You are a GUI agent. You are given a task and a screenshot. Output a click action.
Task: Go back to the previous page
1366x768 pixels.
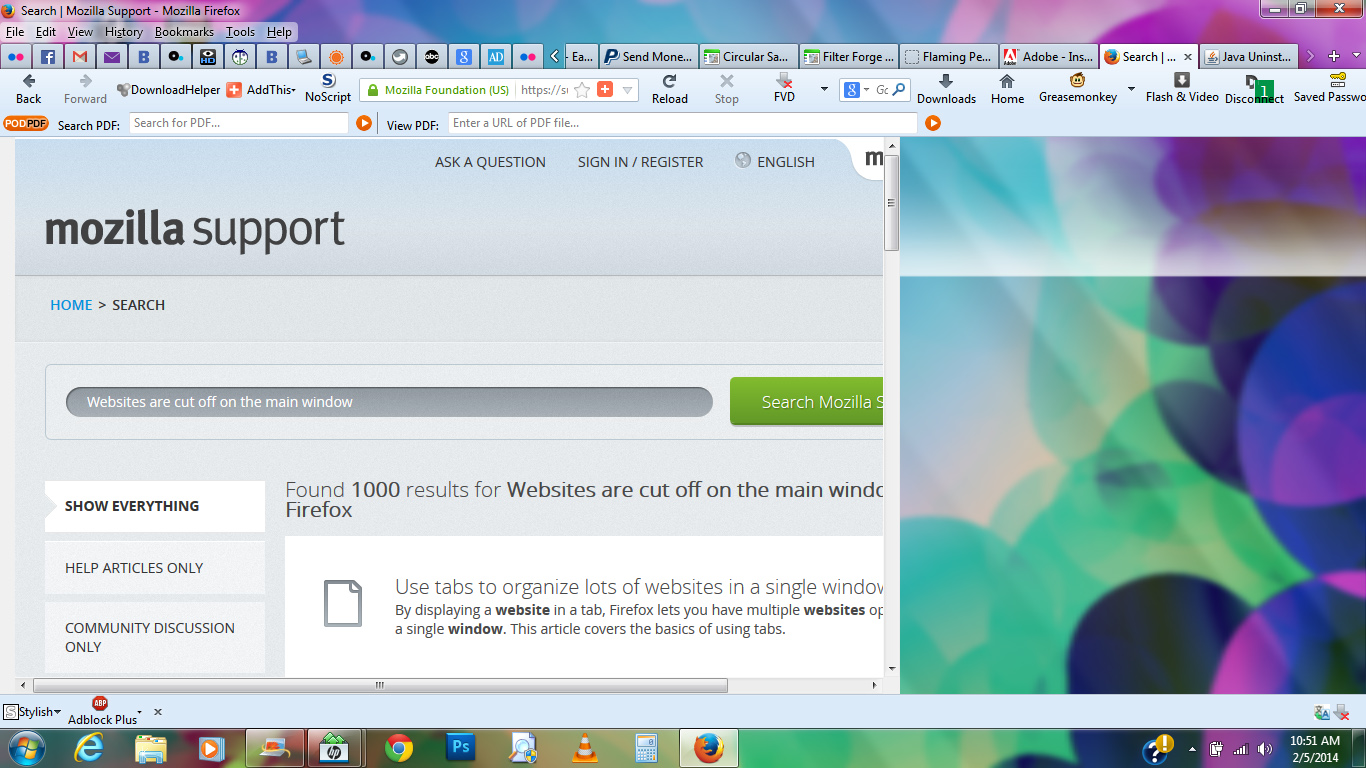pyautogui.click(x=29, y=89)
